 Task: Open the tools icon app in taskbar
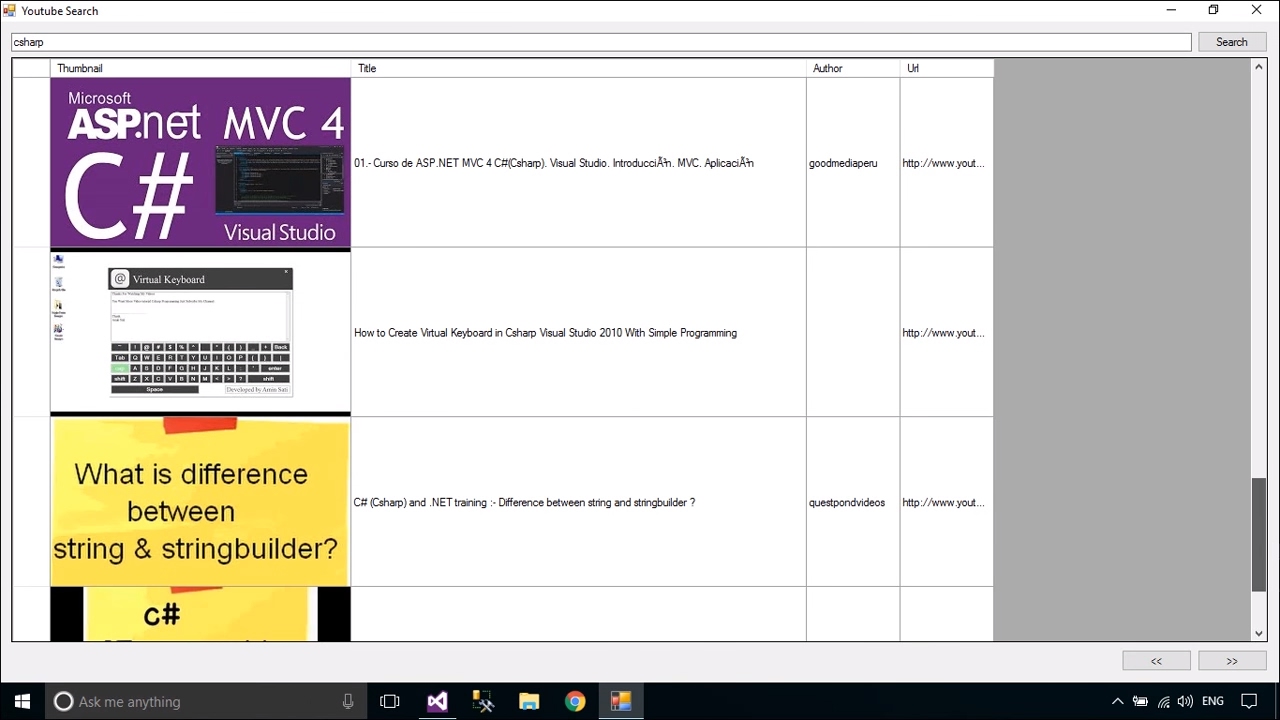point(483,701)
